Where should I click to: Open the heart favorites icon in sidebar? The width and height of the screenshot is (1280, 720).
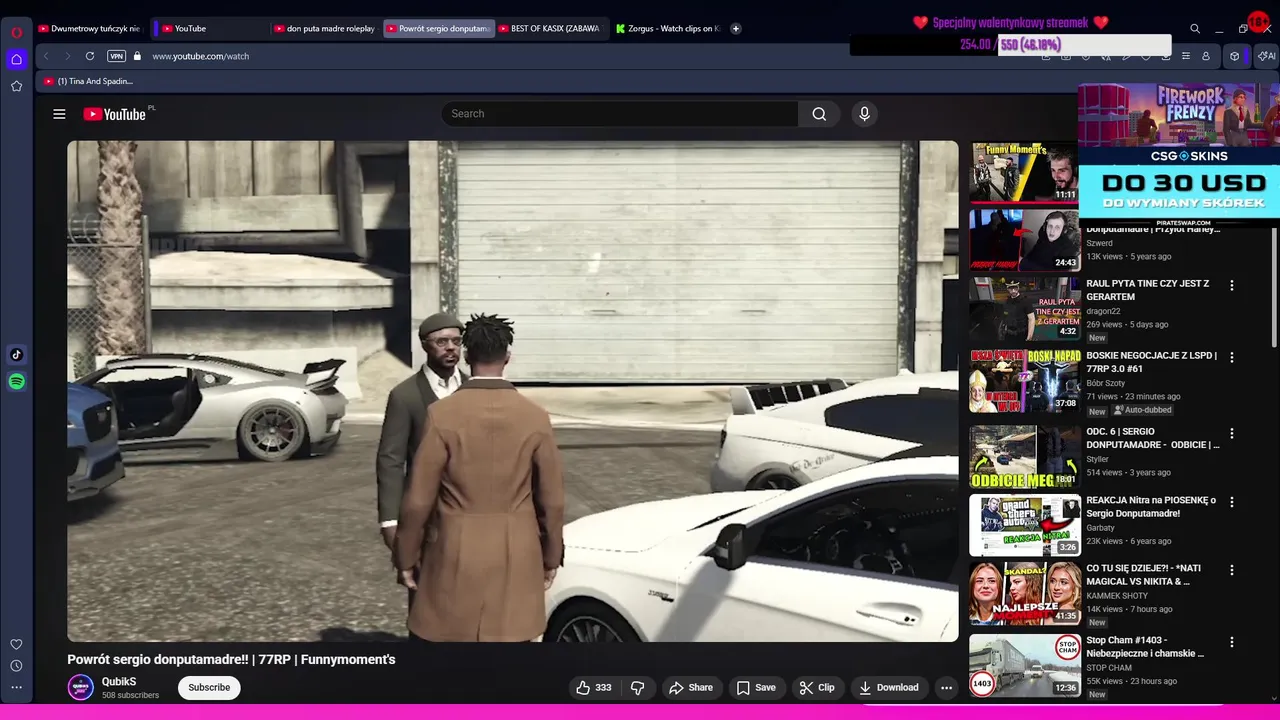coord(16,644)
